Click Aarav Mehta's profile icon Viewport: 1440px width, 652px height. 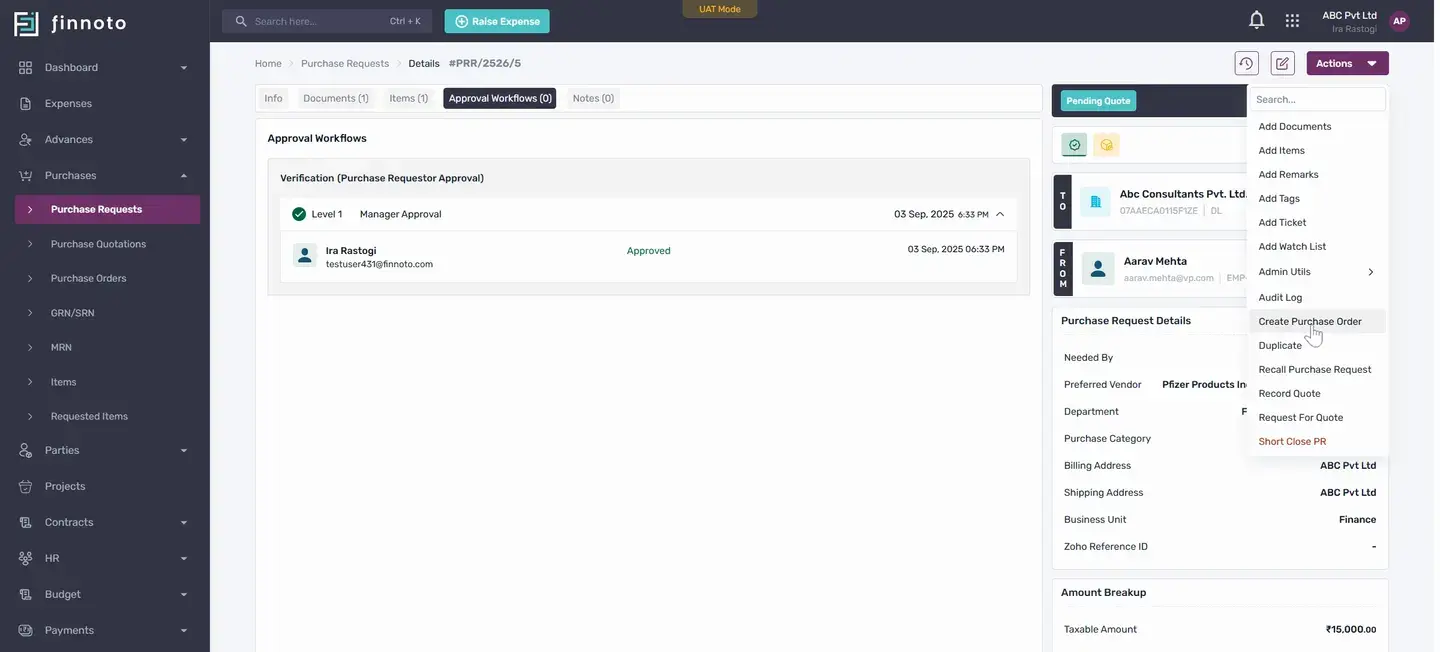point(1098,268)
